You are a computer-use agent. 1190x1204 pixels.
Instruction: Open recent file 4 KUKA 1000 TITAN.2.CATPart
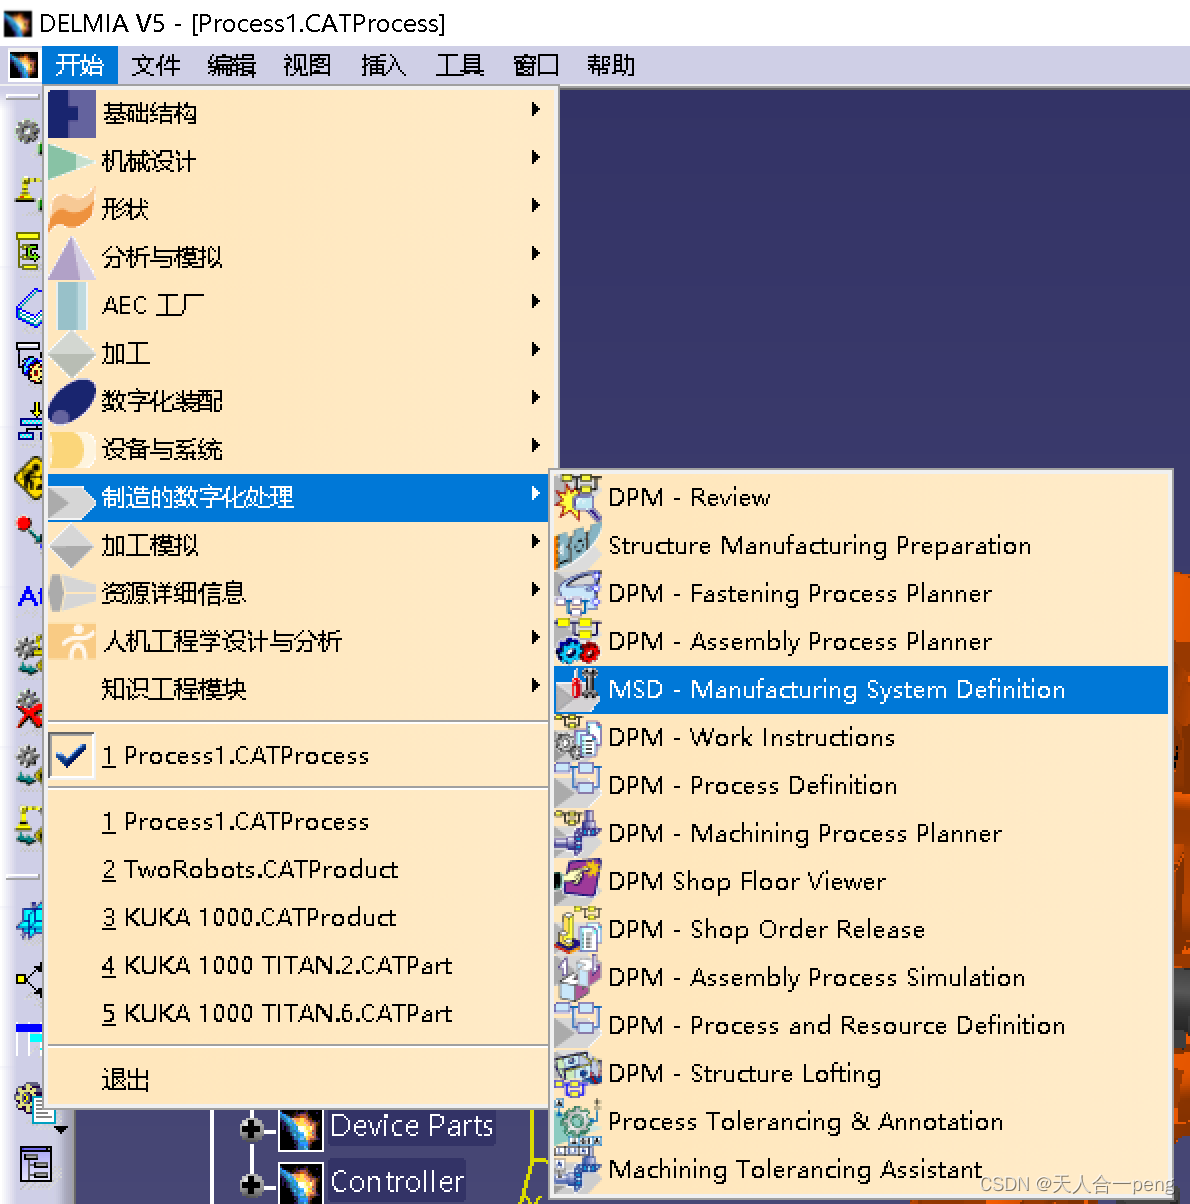(x=298, y=965)
